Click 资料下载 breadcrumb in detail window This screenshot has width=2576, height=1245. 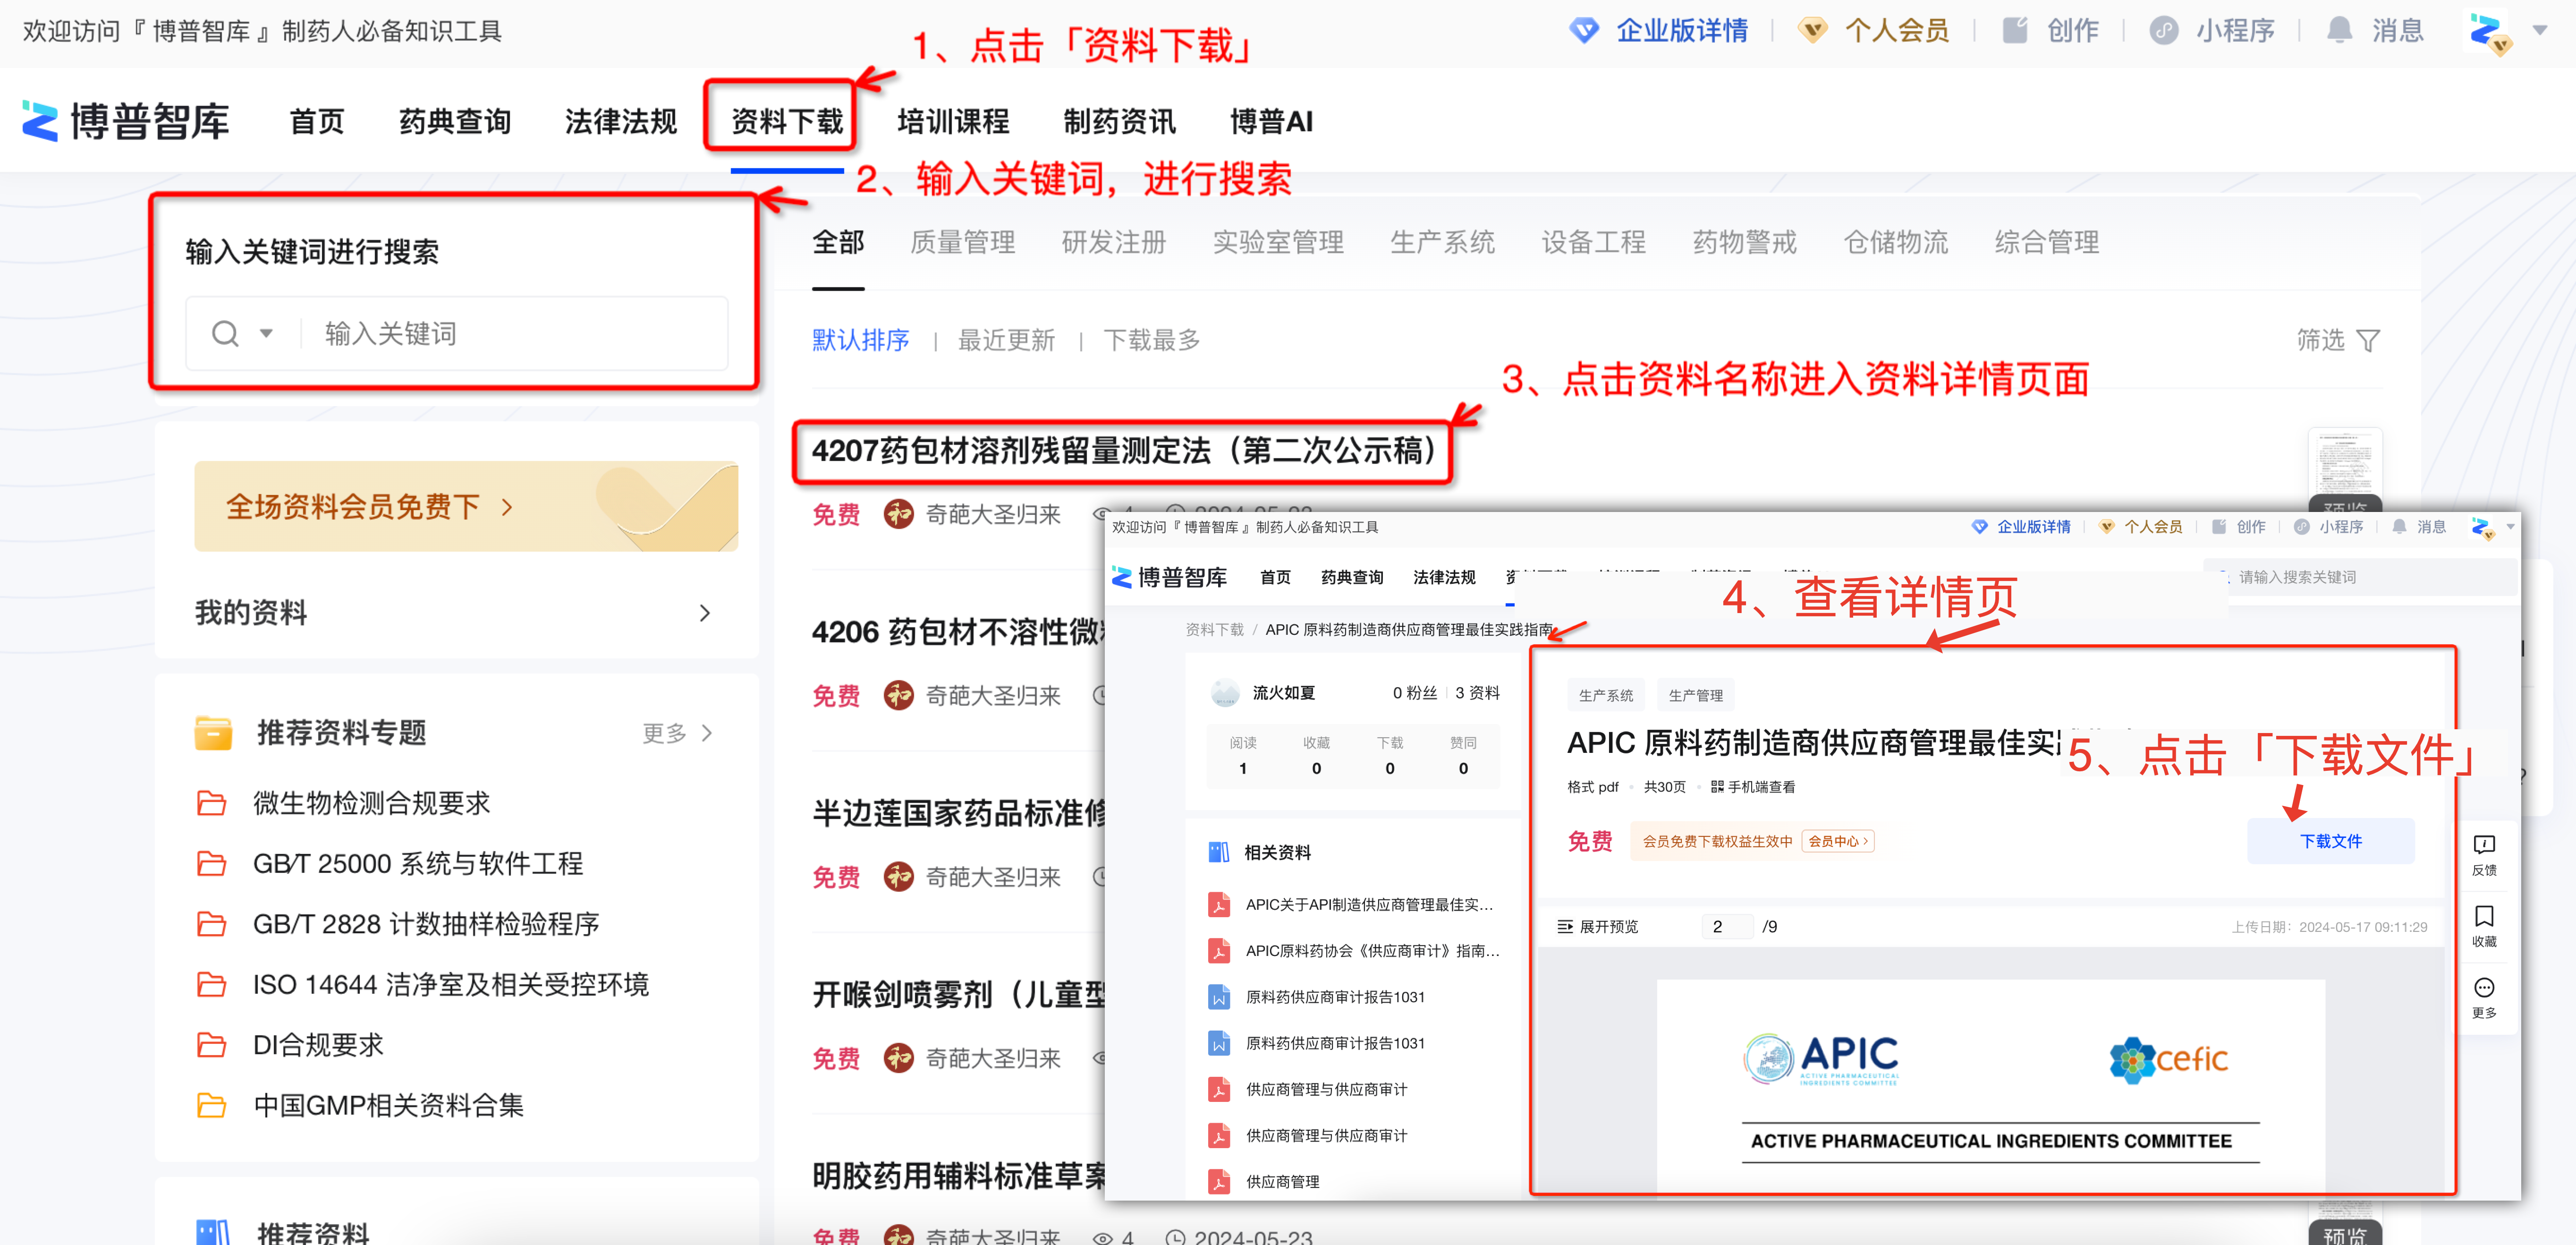pos(1214,630)
